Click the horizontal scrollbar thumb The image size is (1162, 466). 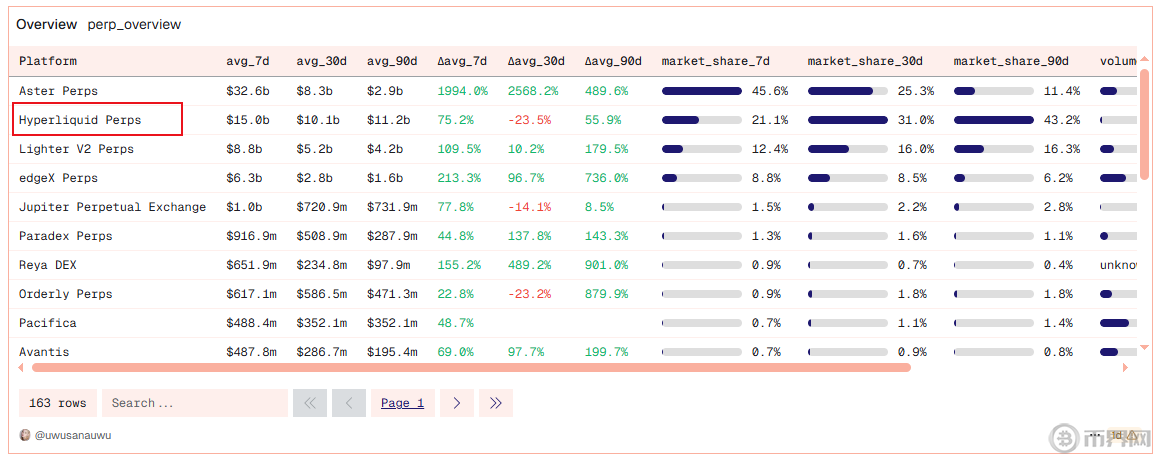[471, 367]
